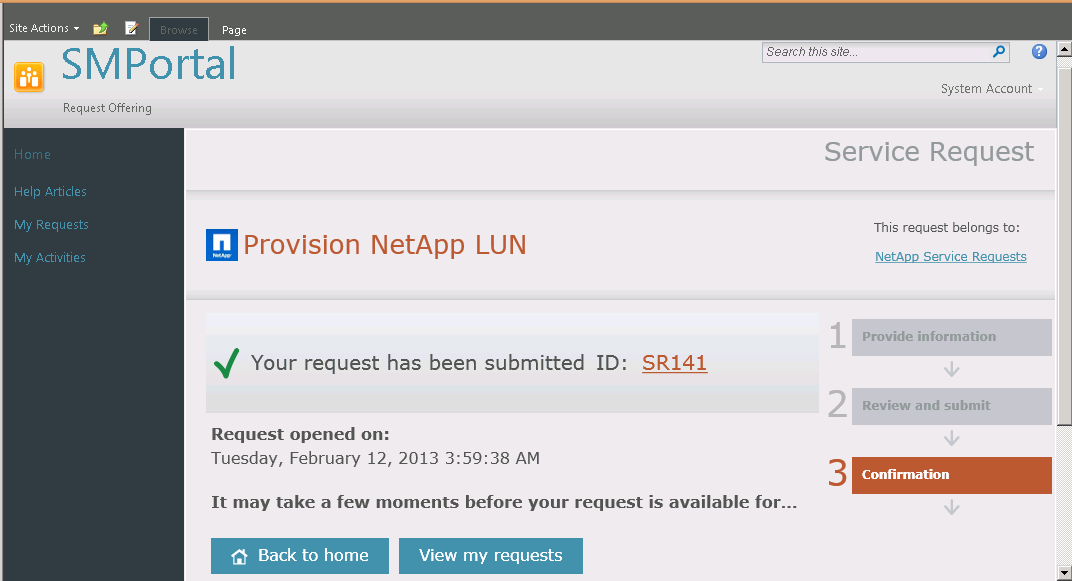The width and height of the screenshot is (1072, 581).
Task: Select the Confirmation step
Action: [951, 475]
